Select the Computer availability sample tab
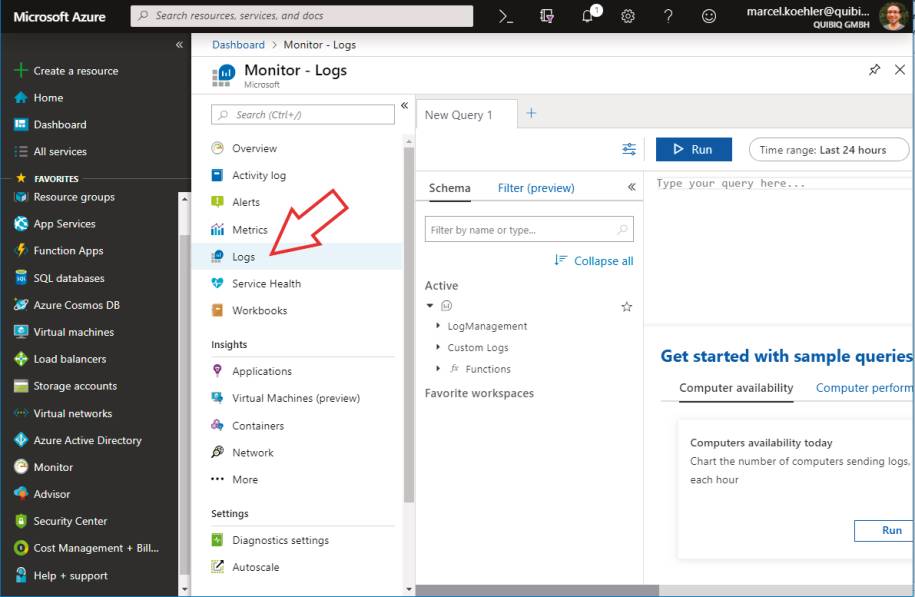This screenshot has height=597, width=915. pyautogui.click(x=736, y=388)
